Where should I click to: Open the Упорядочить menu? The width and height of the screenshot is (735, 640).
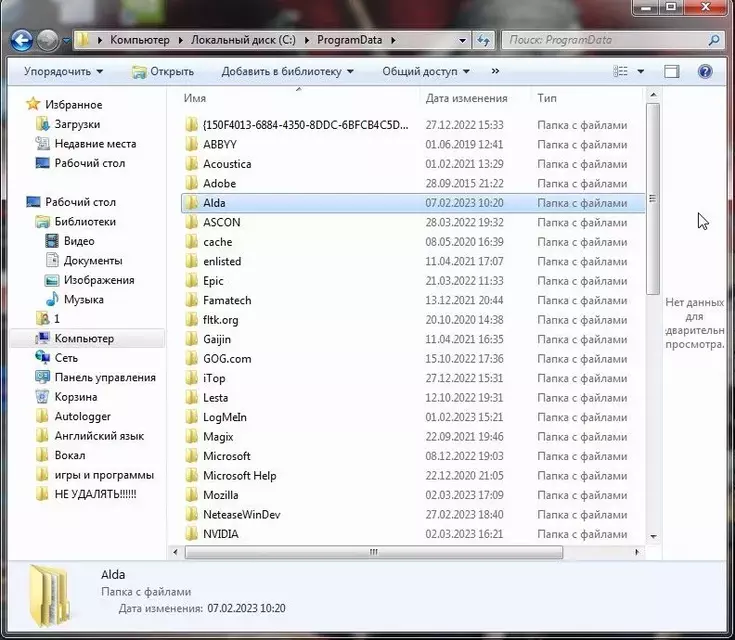(x=63, y=72)
